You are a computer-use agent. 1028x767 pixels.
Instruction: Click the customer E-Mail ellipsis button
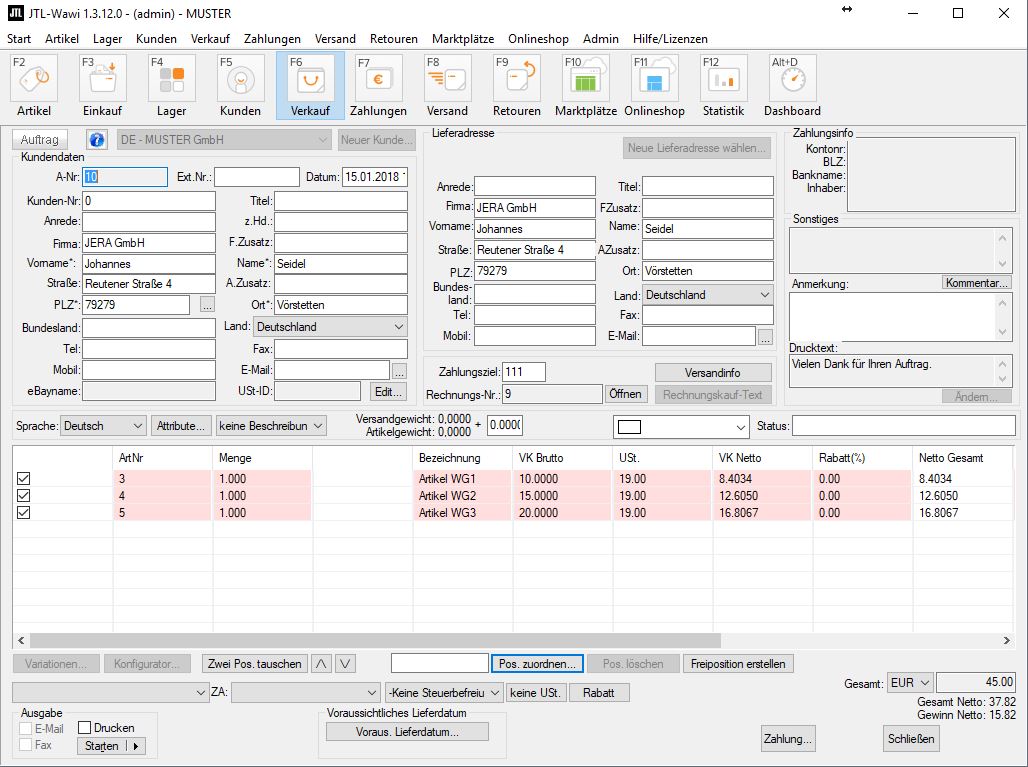click(x=399, y=370)
